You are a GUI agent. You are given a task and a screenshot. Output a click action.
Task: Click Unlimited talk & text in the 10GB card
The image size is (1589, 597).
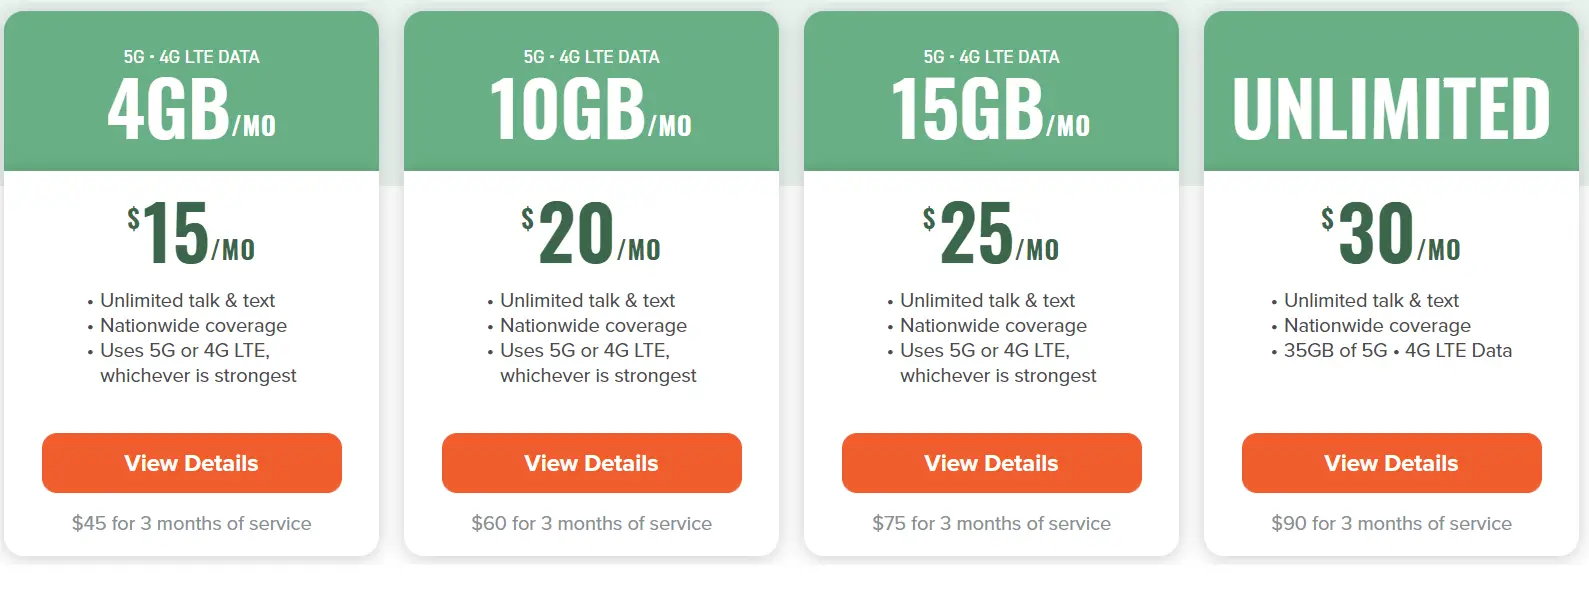pyautogui.click(x=587, y=300)
